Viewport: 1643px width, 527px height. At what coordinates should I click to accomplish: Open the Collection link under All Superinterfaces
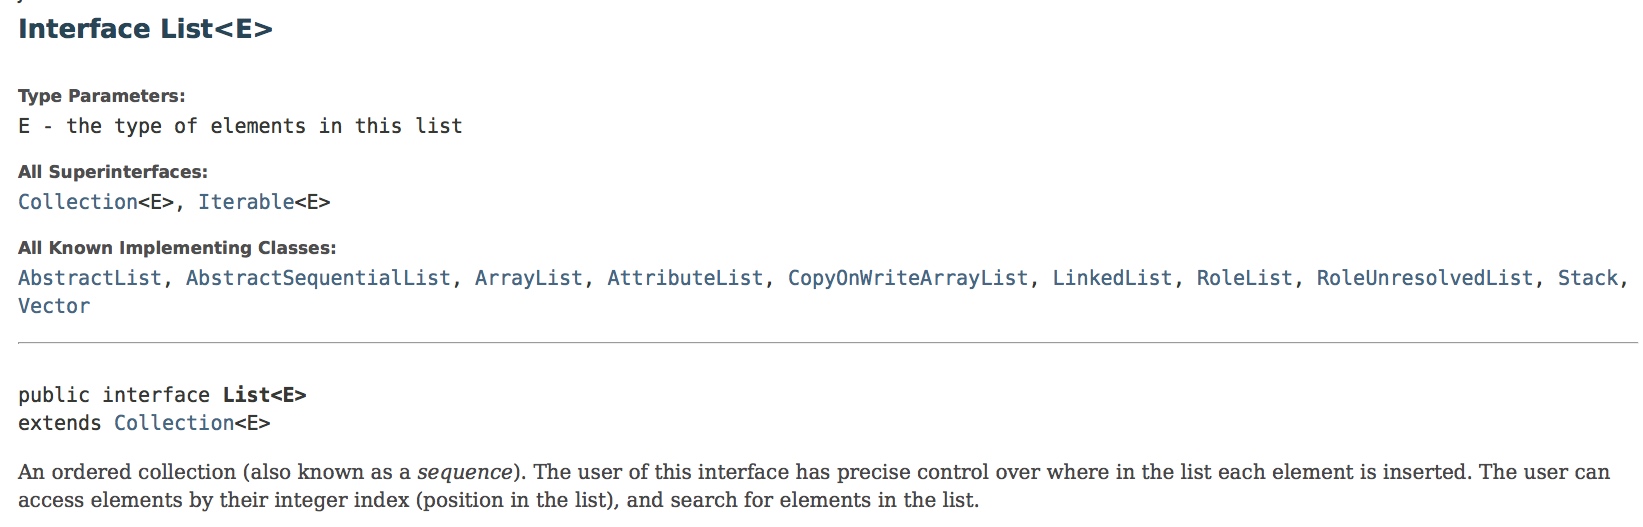click(77, 202)
